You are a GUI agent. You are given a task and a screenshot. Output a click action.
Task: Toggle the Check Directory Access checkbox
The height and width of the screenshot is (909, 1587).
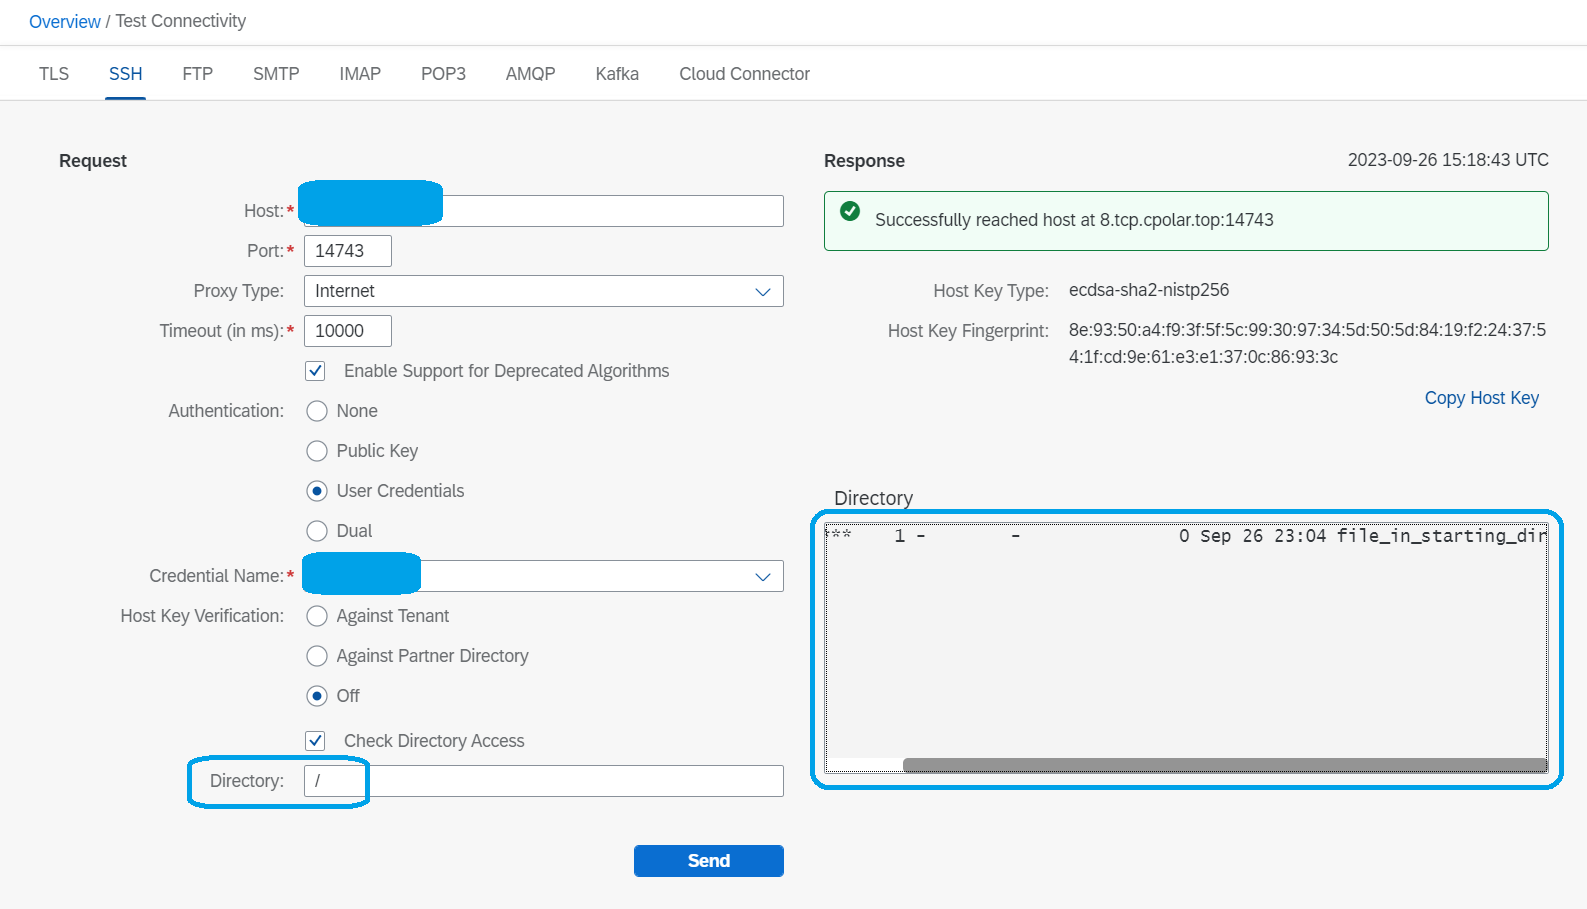click(x=315, y=741)
